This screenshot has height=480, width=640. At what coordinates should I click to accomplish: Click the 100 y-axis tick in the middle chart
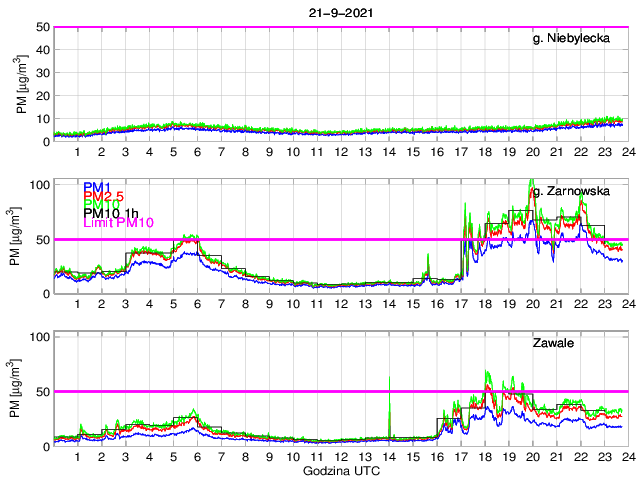click(x=39, y=185)
